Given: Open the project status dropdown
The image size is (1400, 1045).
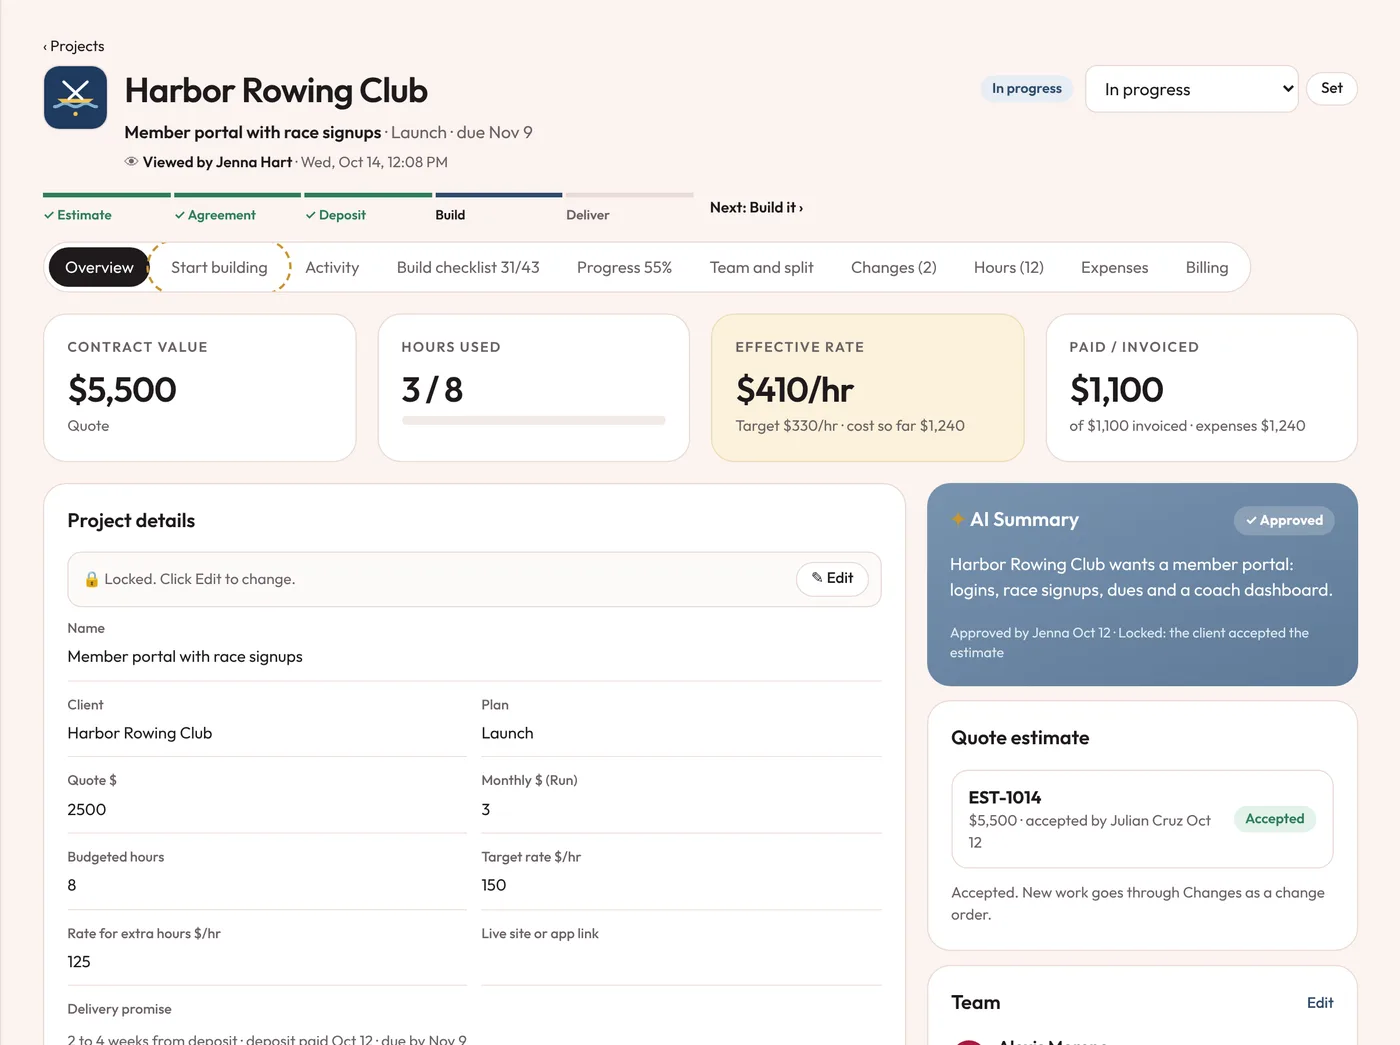Looking at the screenshot, I should coord(1191,89).
